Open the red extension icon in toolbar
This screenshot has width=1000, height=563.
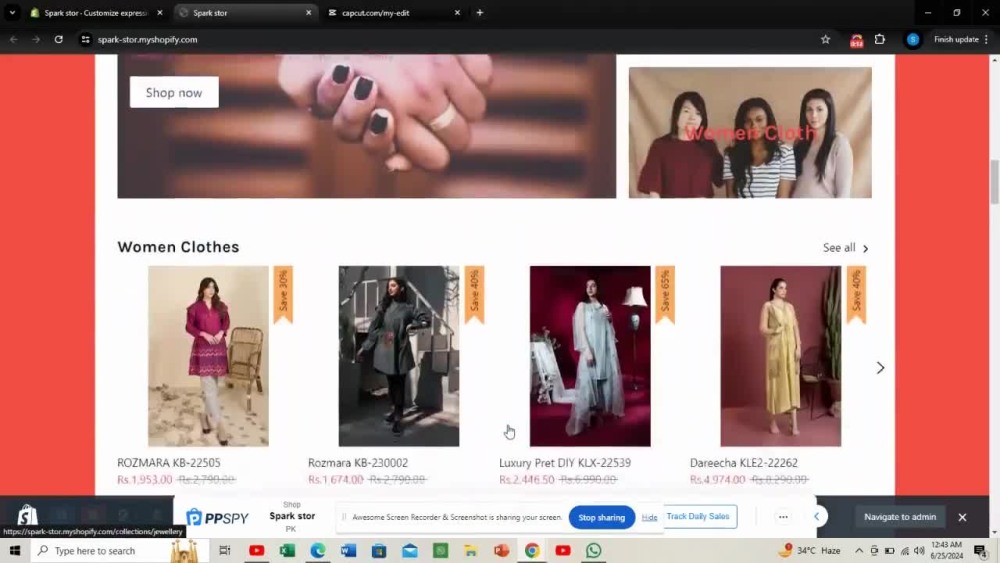(x=857, y=40)
